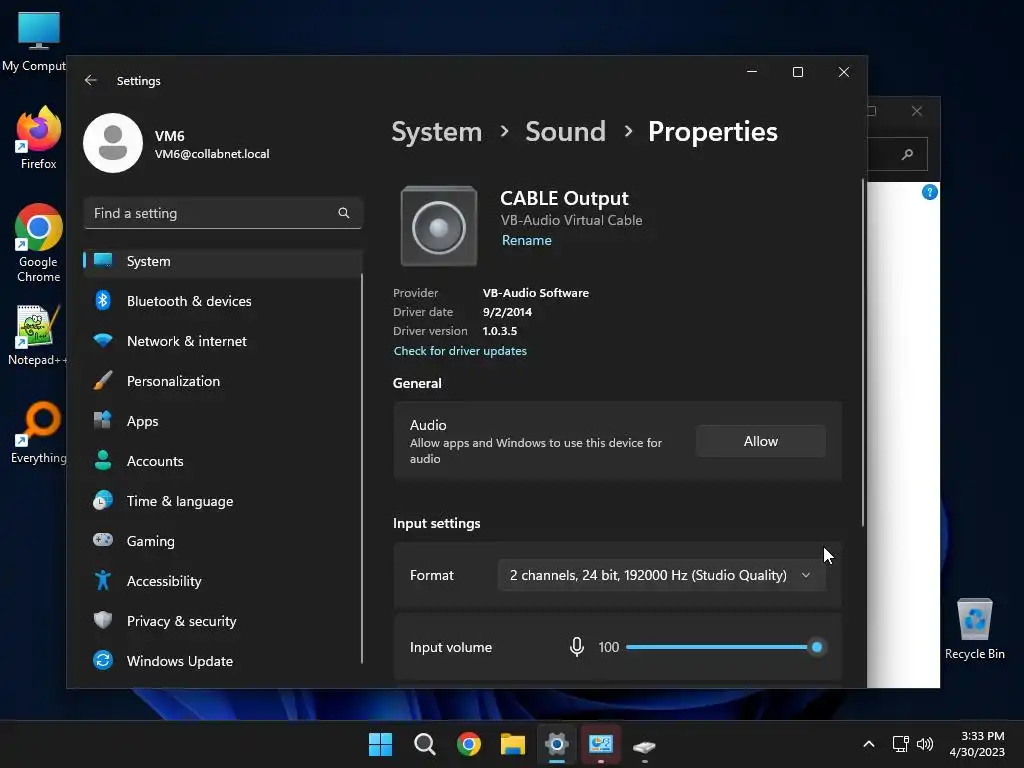Click the Rename link under CABLE Output
This screenshot has width=1024, height=768.
coord(526,240)
